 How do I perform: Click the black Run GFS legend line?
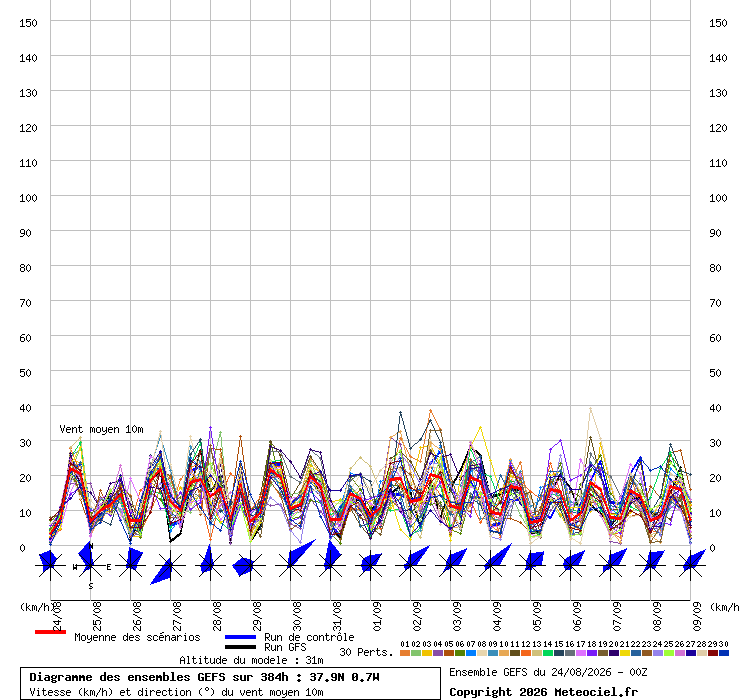(240, 647)
